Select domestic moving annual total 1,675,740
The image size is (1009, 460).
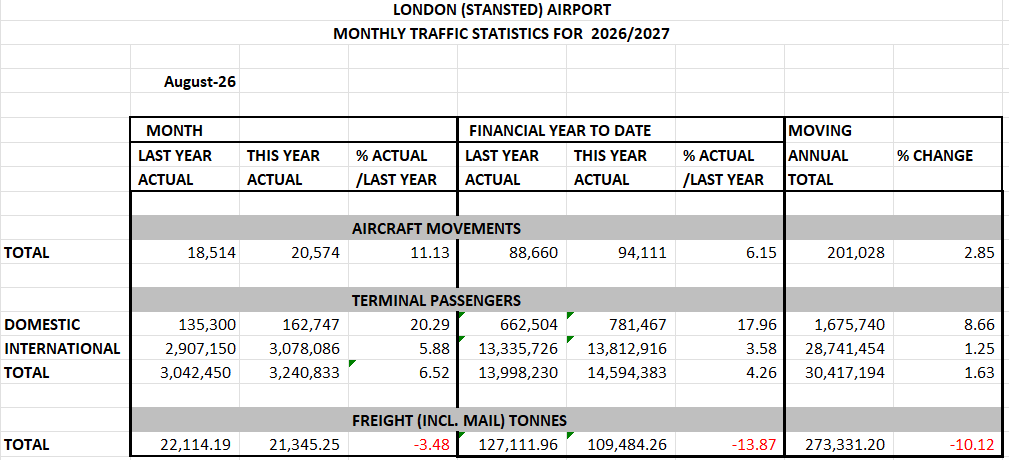838,324
